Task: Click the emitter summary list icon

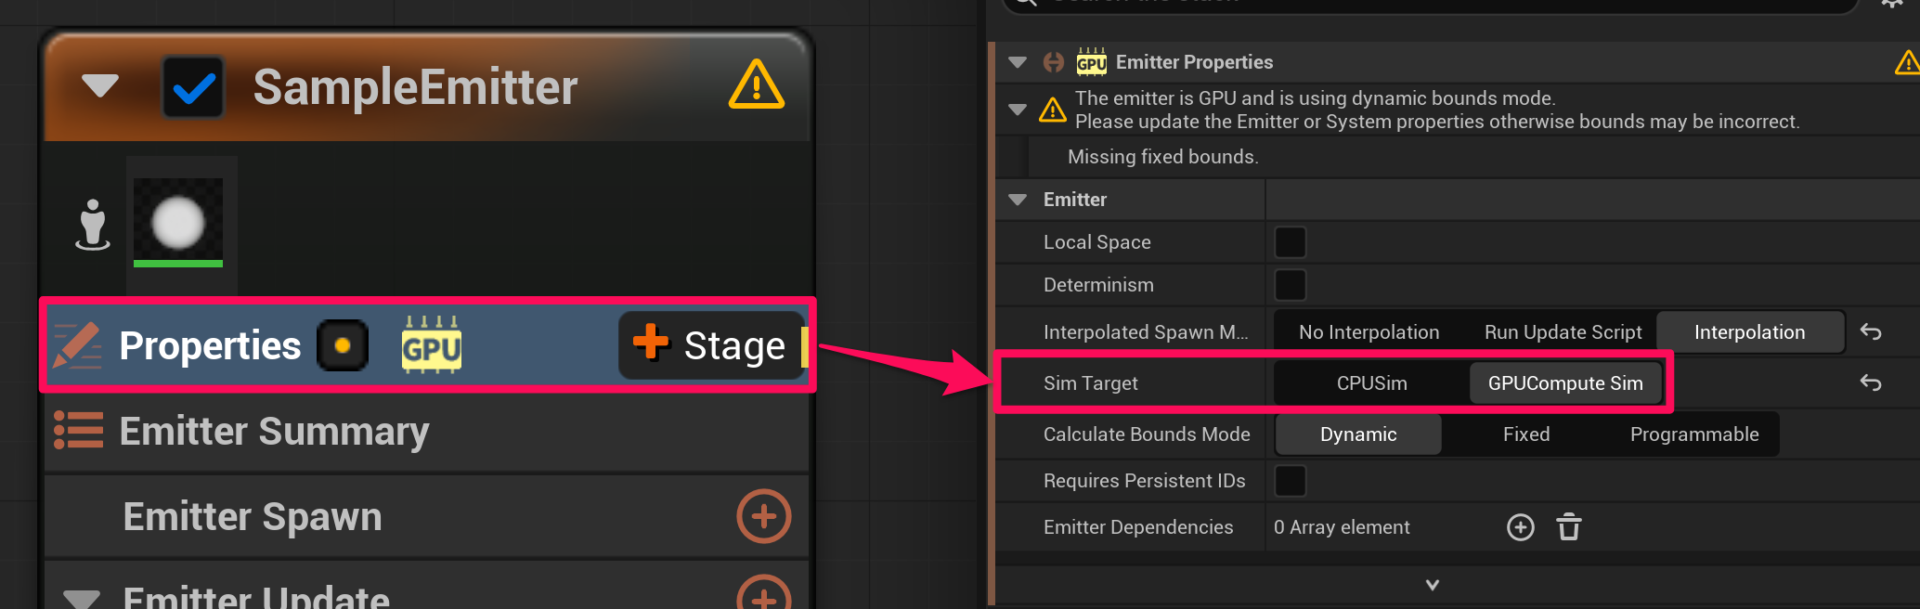Action: [x=78, y=431]
